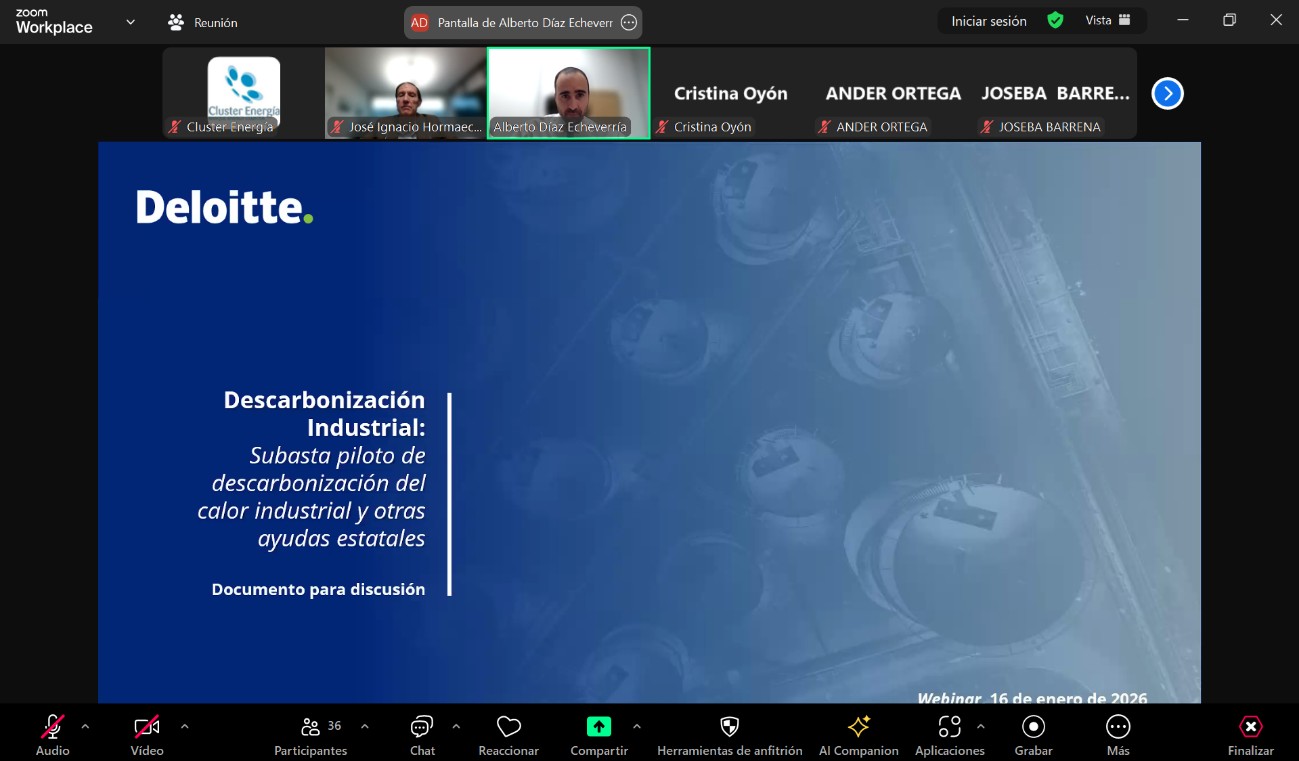Unmute the microphone Audio icon
The image size is (1299, 761).
click(x=53, y=727)
